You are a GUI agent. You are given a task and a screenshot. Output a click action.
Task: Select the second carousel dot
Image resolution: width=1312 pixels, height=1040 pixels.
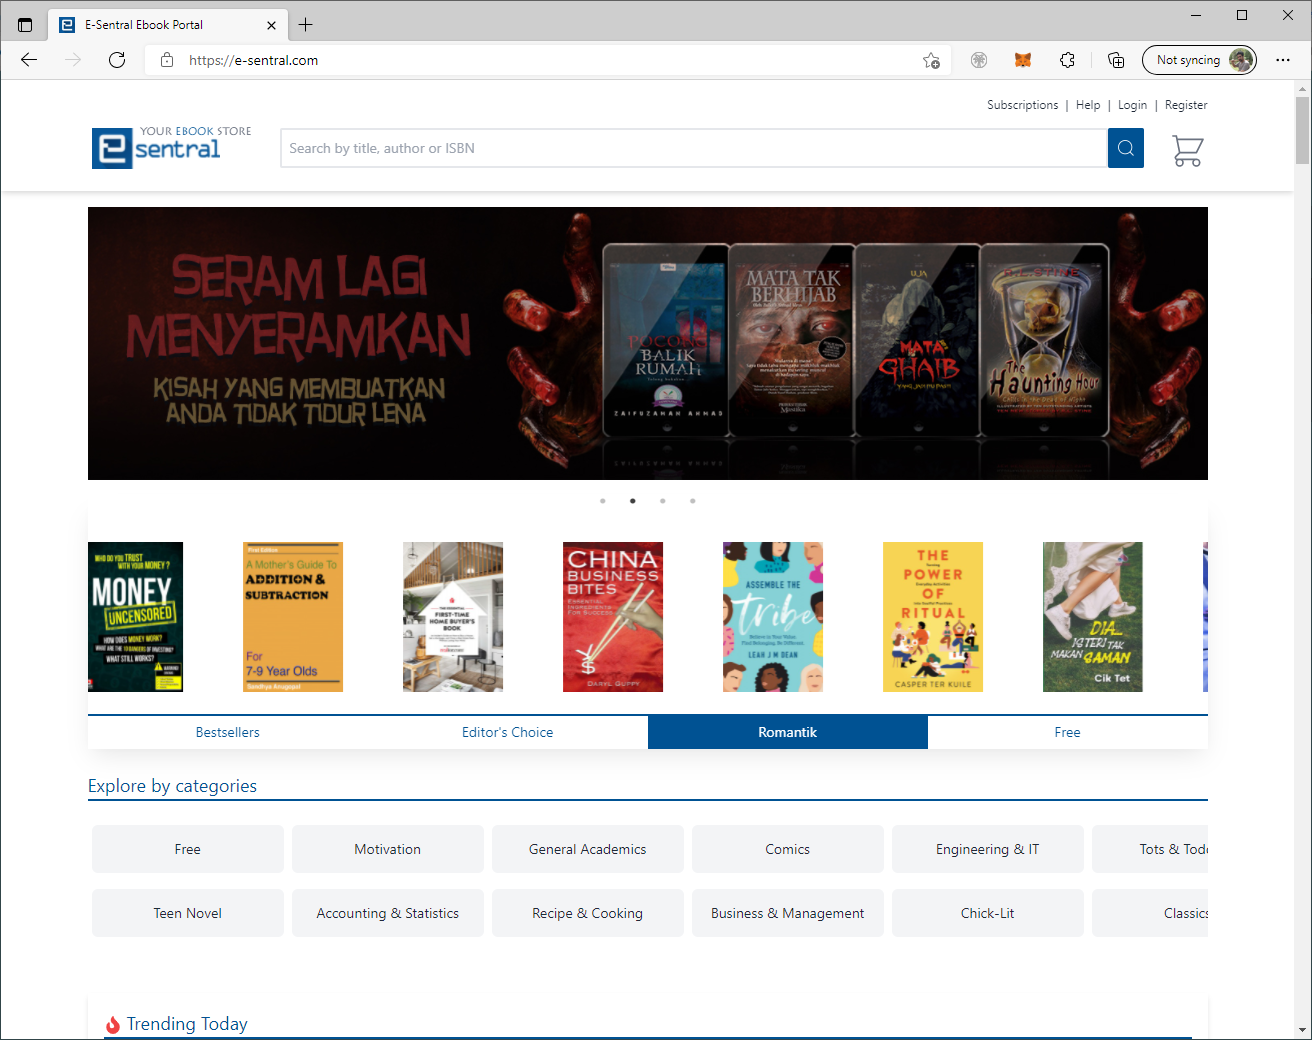[x=633, y=501]
